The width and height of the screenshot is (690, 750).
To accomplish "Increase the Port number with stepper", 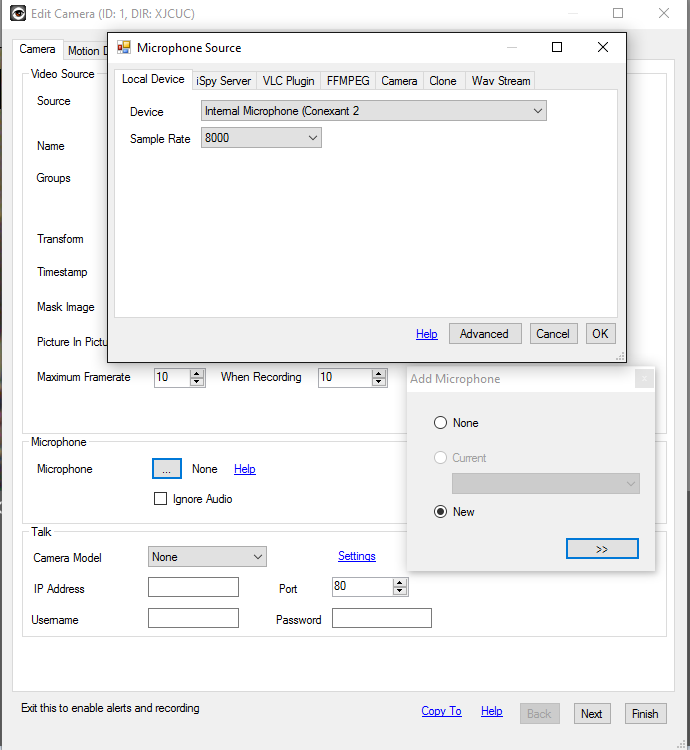I will [x=400, y=582].
